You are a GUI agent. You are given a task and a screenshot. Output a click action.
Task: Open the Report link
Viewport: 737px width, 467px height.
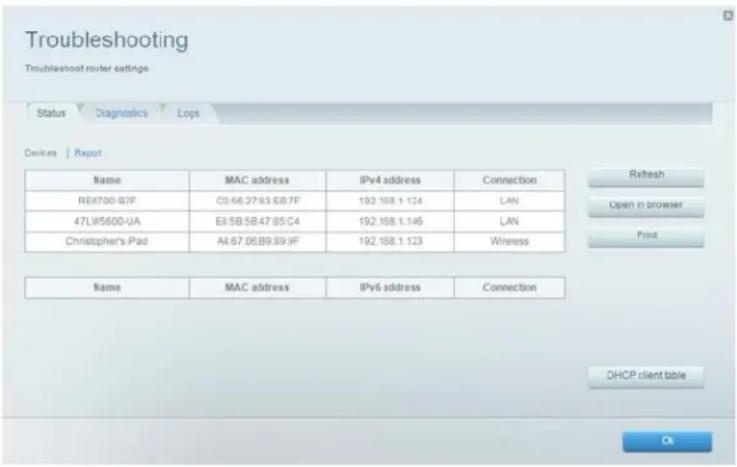pyautogui.click(x=88, y=153)
